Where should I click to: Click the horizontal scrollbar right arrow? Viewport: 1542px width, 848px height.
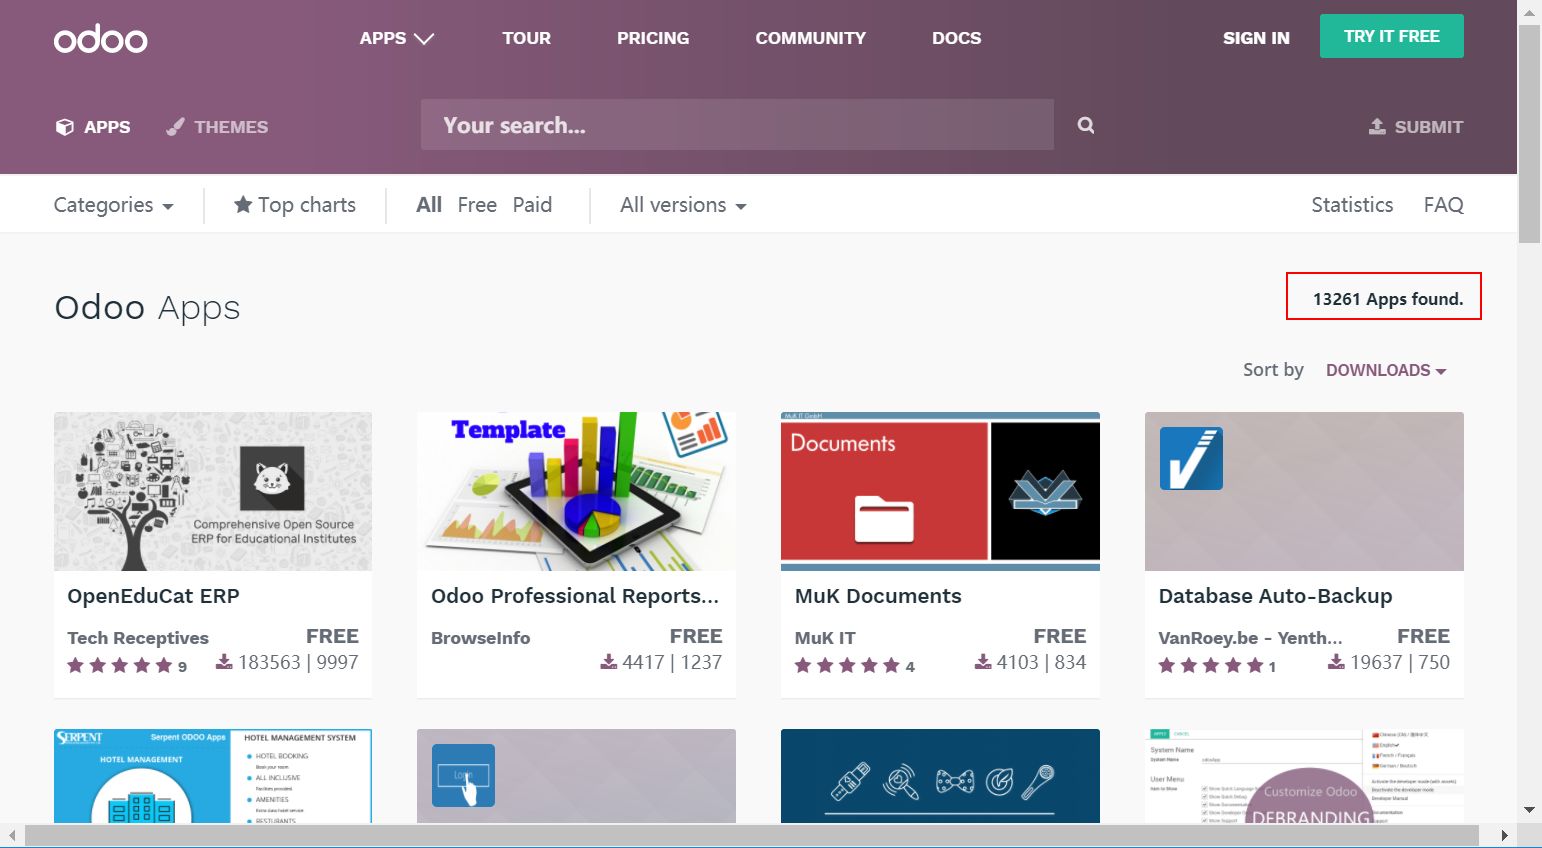click(x=1505, y=835)
